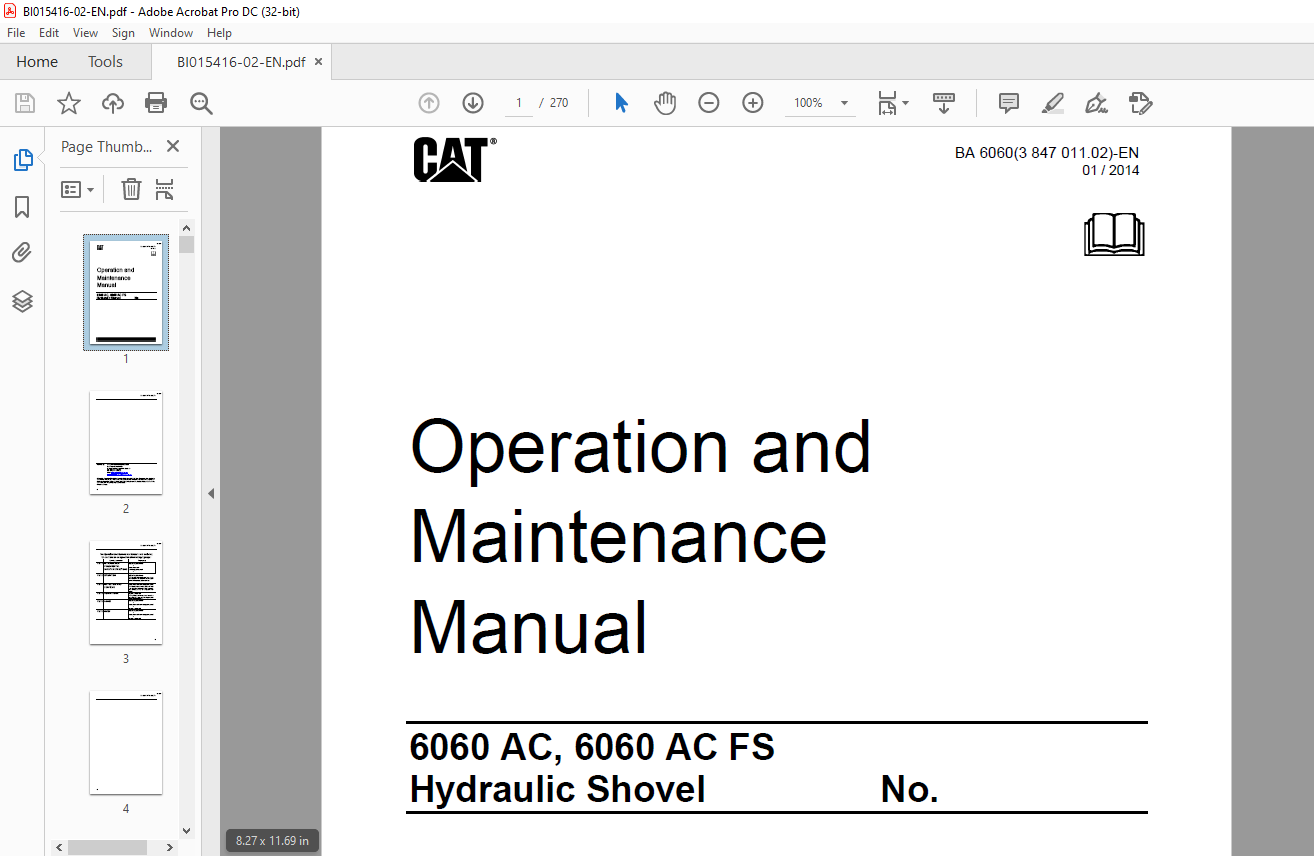Viewport: 1314px width, 856px height.
Task: Zoom out with the minus icon
Action: [709, 103]
